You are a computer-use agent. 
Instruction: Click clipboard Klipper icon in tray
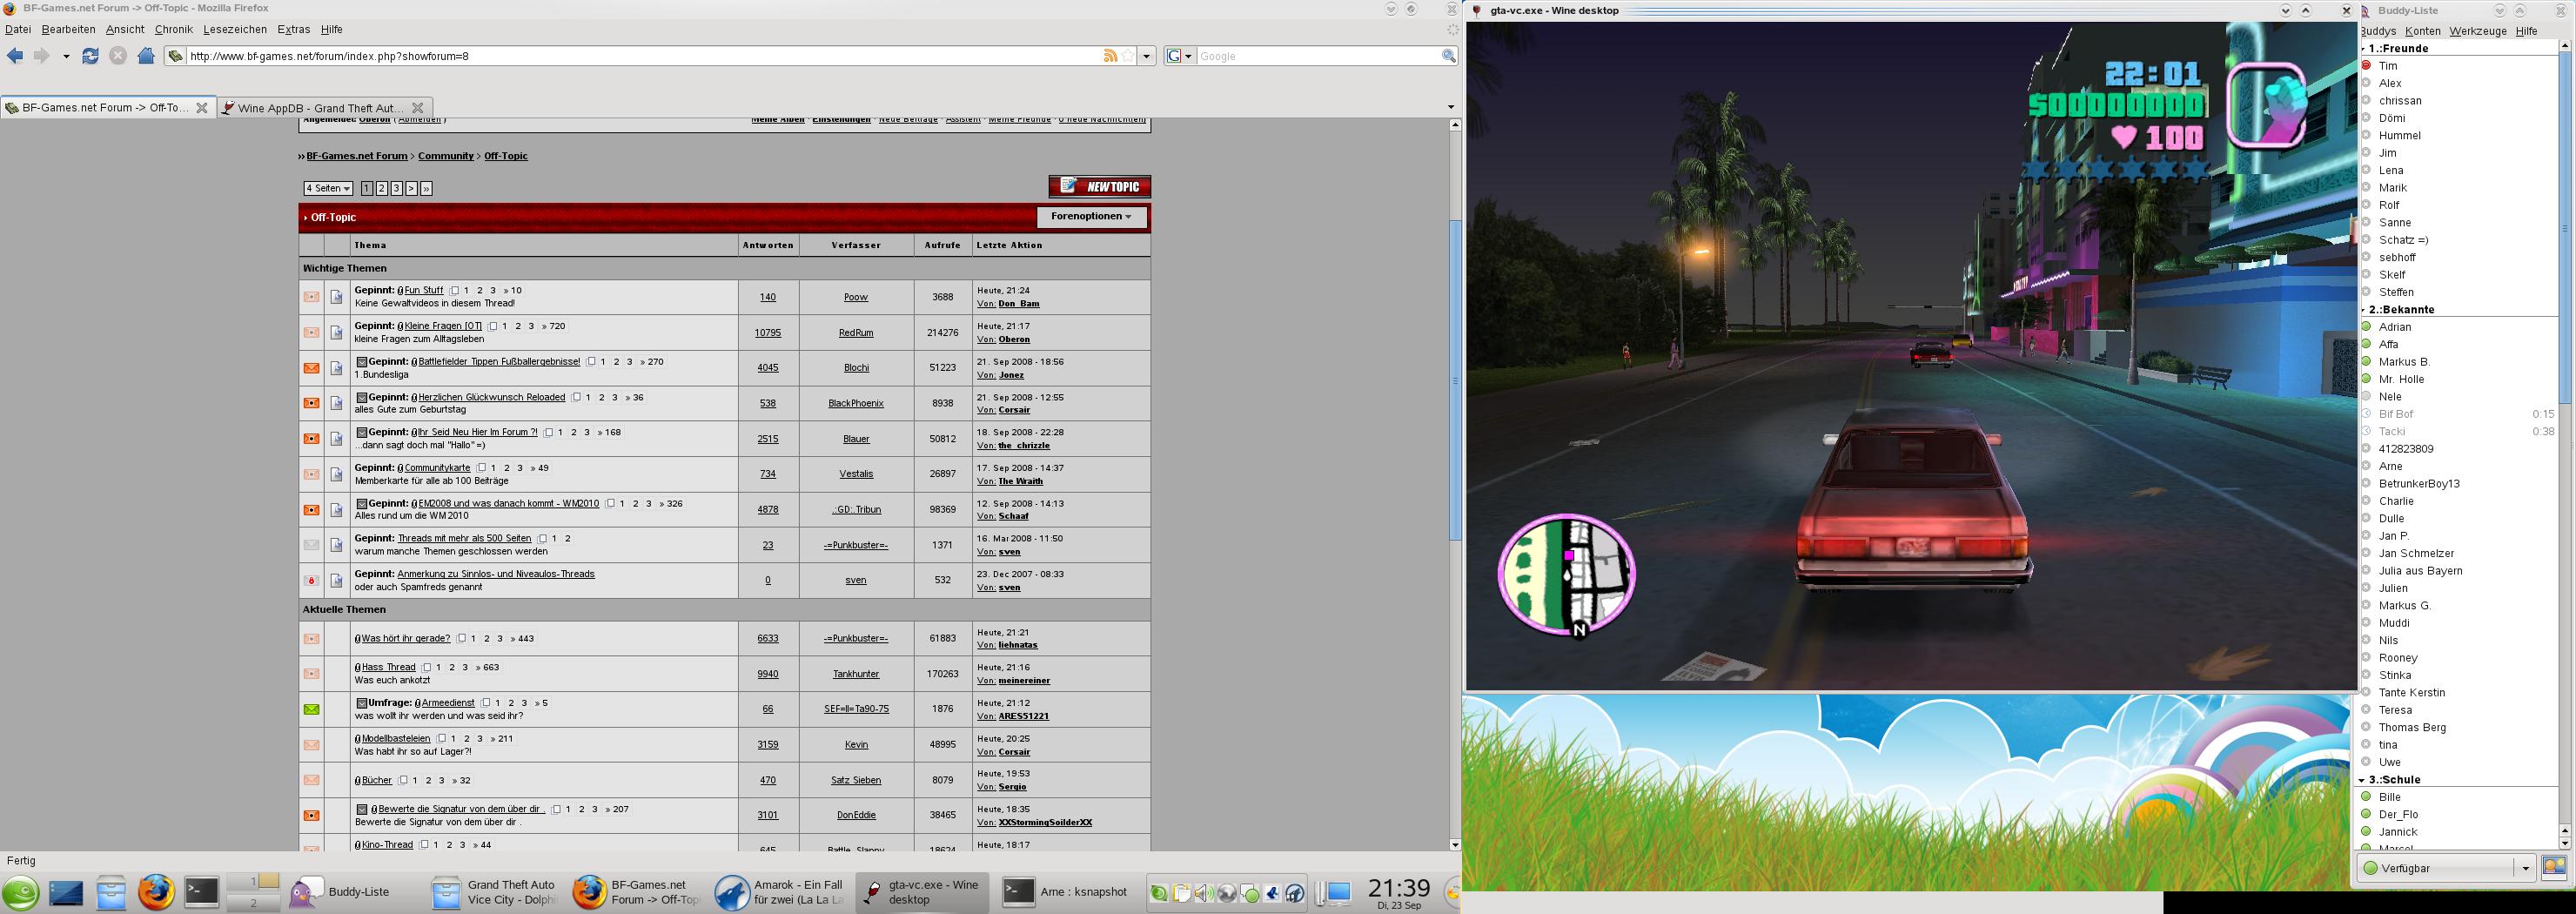pyautogui.click(x=1181, y=894)
